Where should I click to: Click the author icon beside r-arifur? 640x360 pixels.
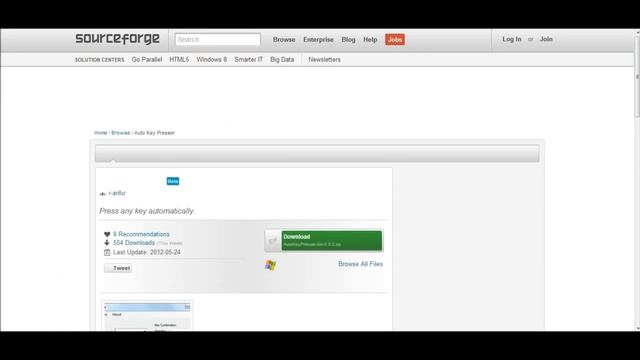click(103, 193)
